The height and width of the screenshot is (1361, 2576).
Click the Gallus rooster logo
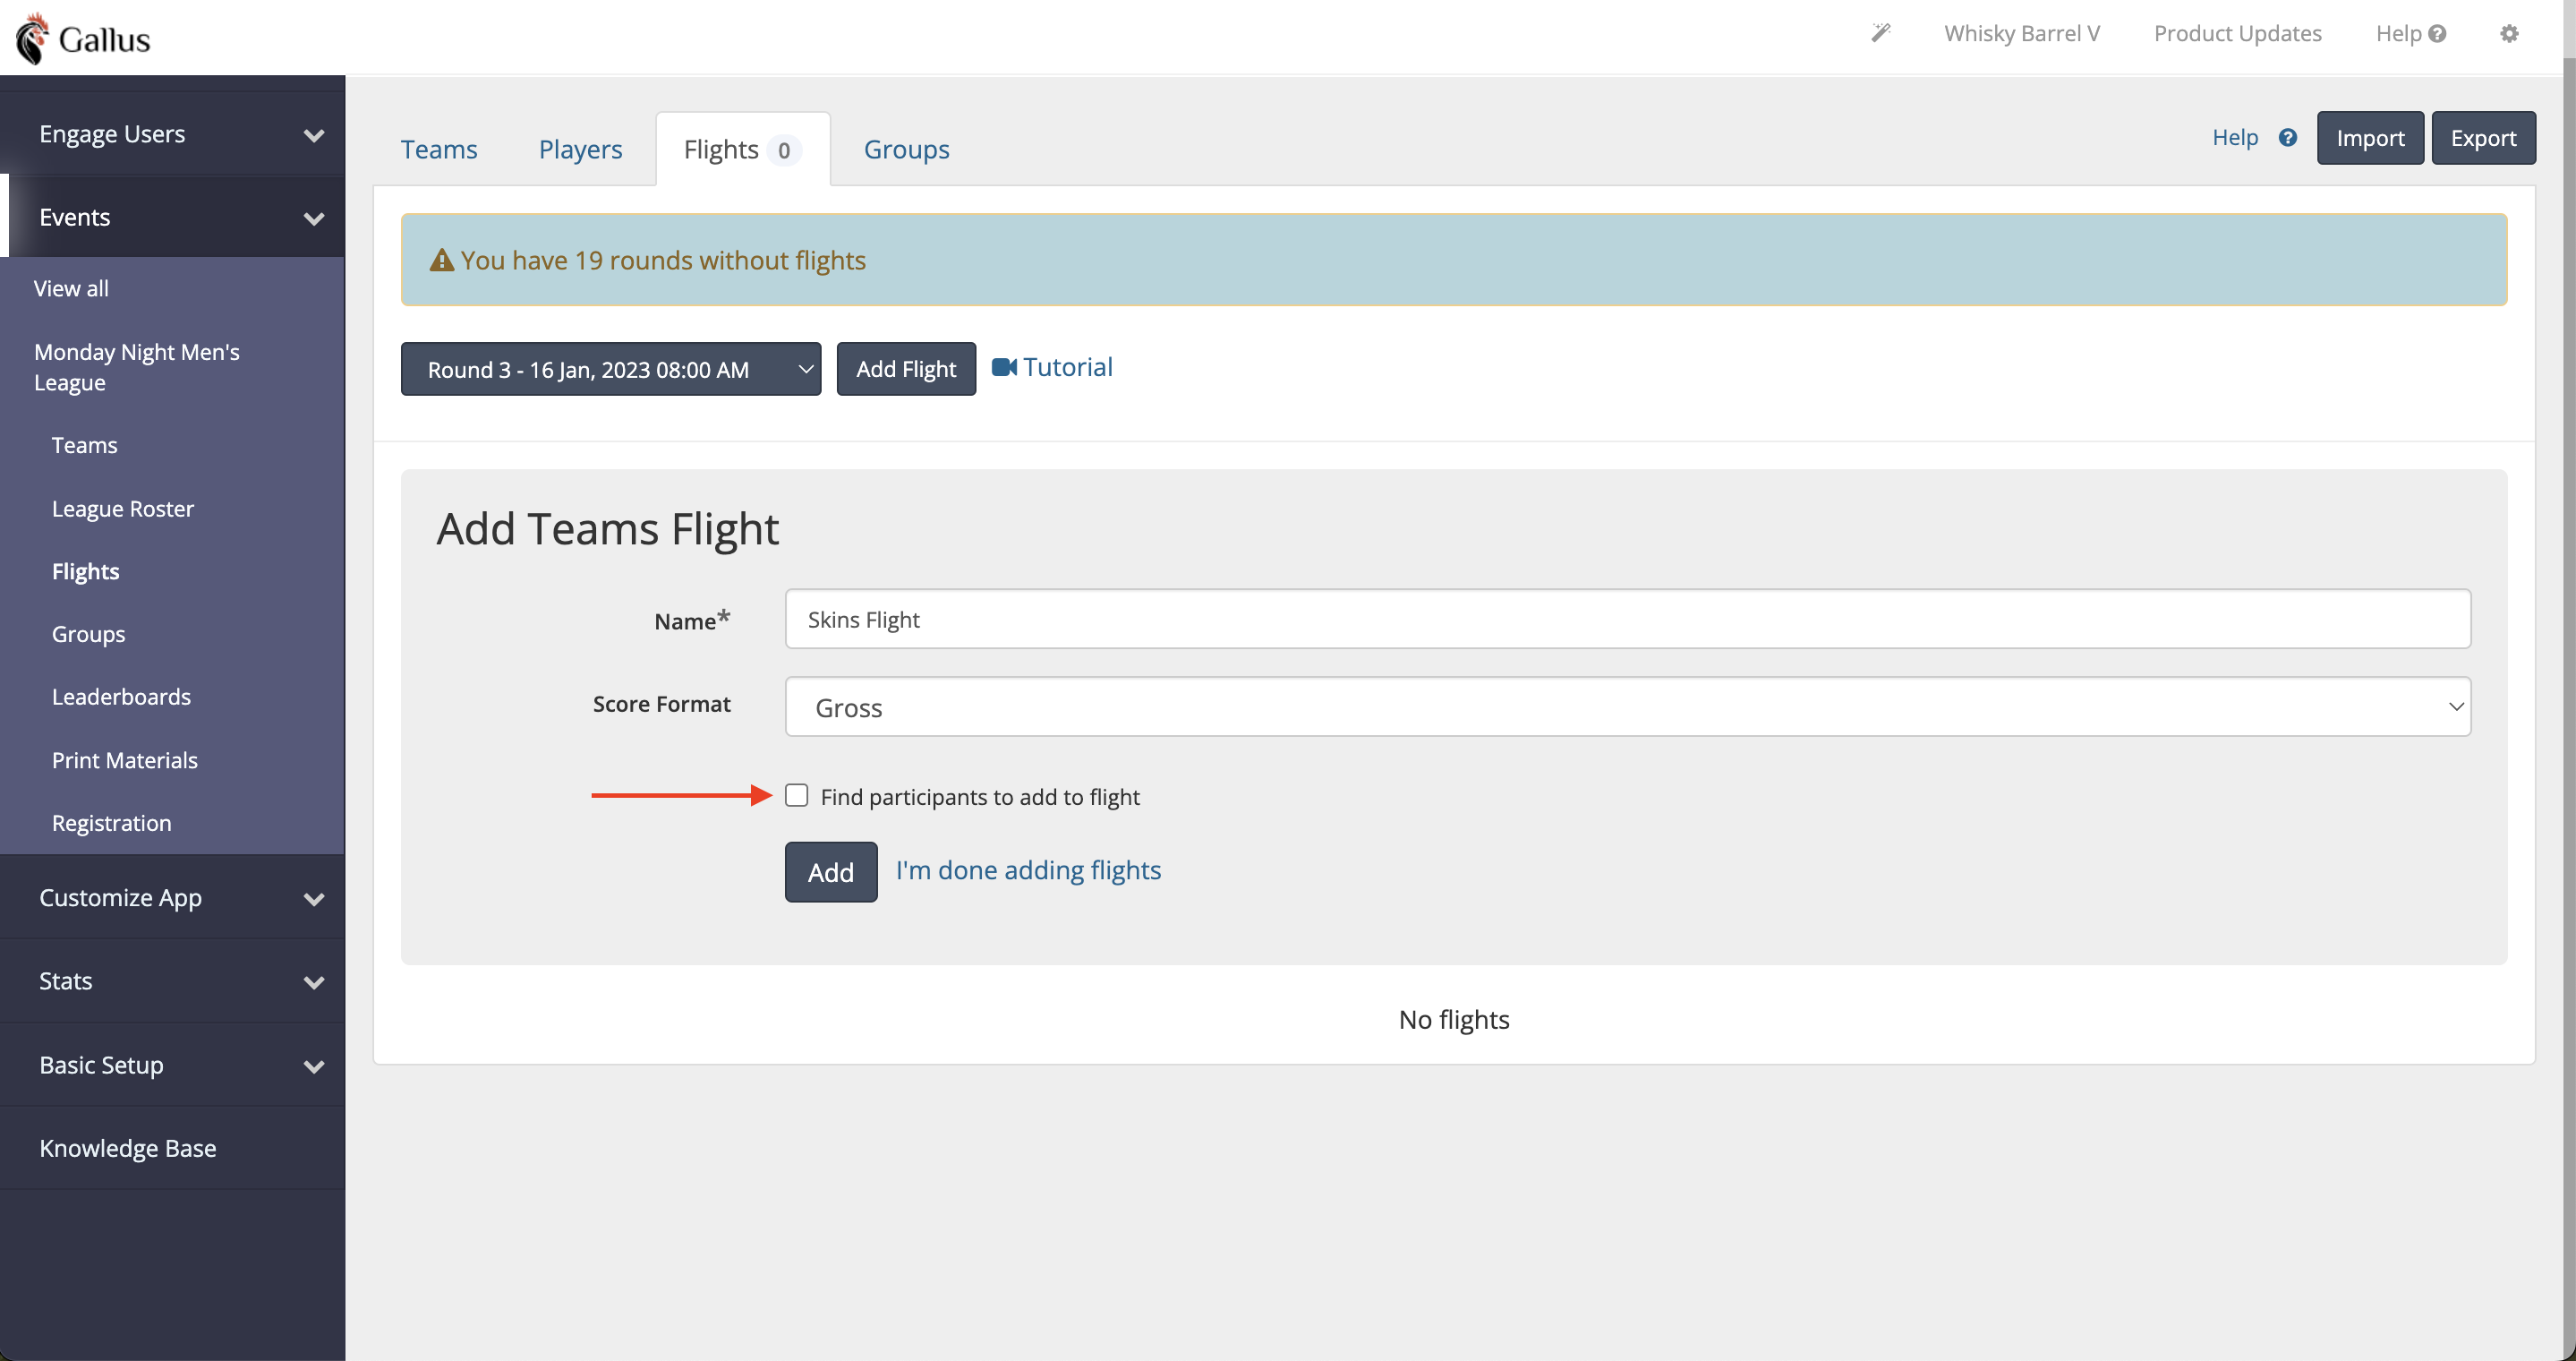(83, 38)
